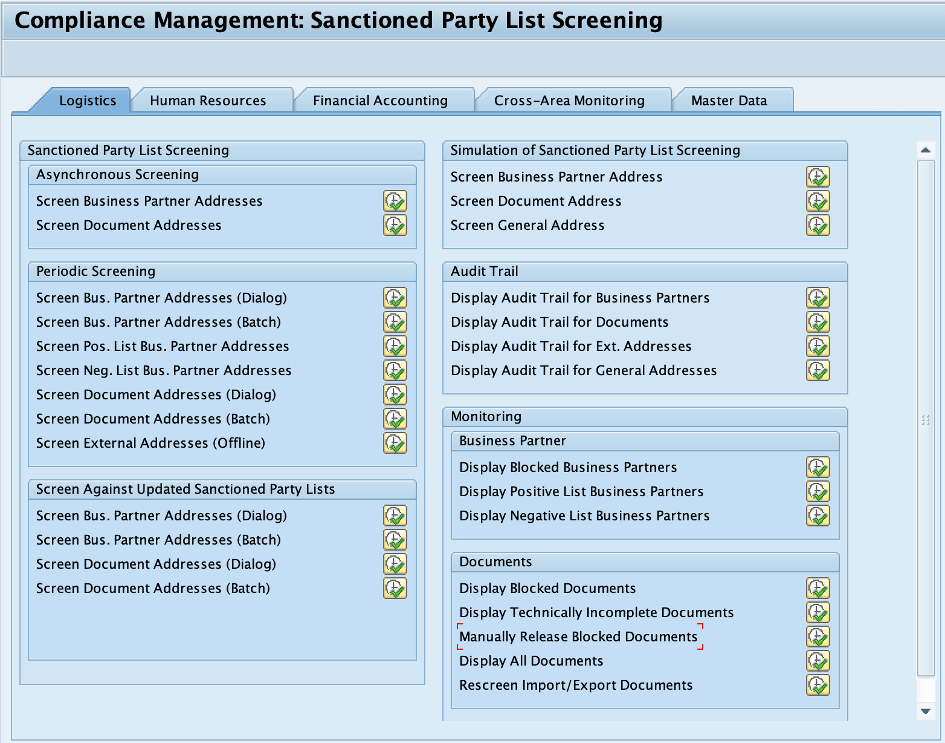Click Screen External Addresses (Offline) label
The width and height of the screenshot is (945, 743).
151,443
